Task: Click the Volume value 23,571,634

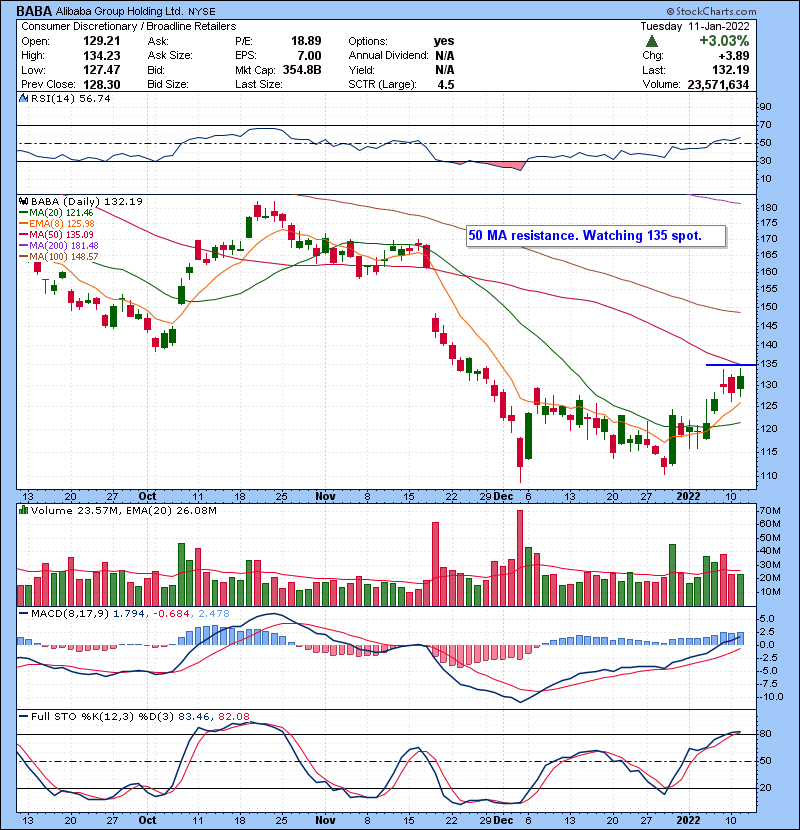Action: coord(718,85)
